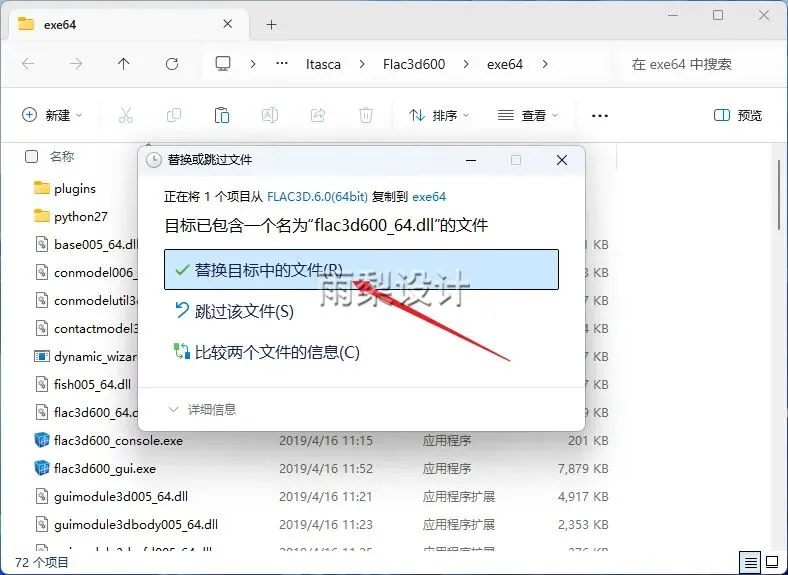Select the contactmodel file row
788x575 pixels.
86,329
